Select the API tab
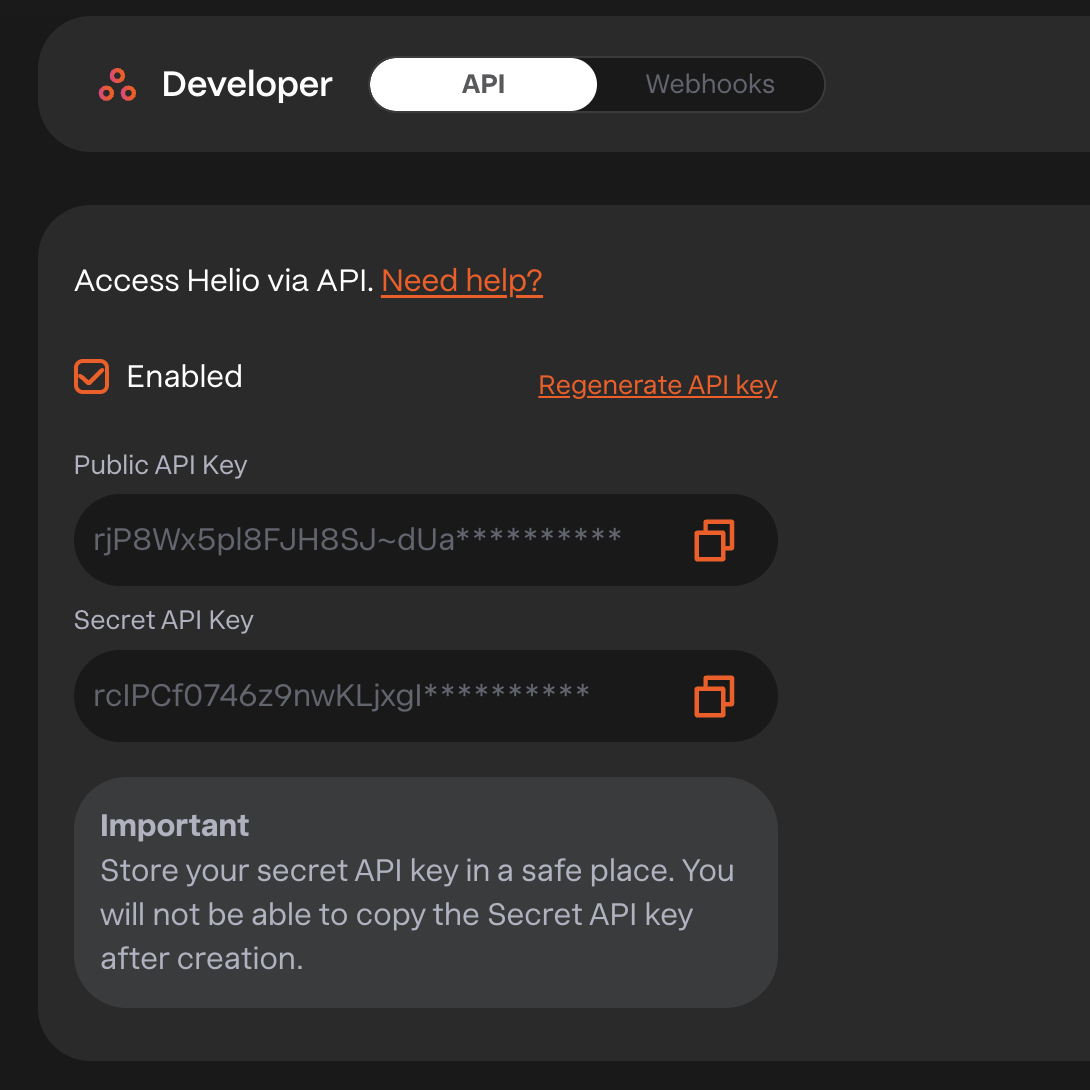Screen dimensions: 1090x1090 [x=483, y=84]
